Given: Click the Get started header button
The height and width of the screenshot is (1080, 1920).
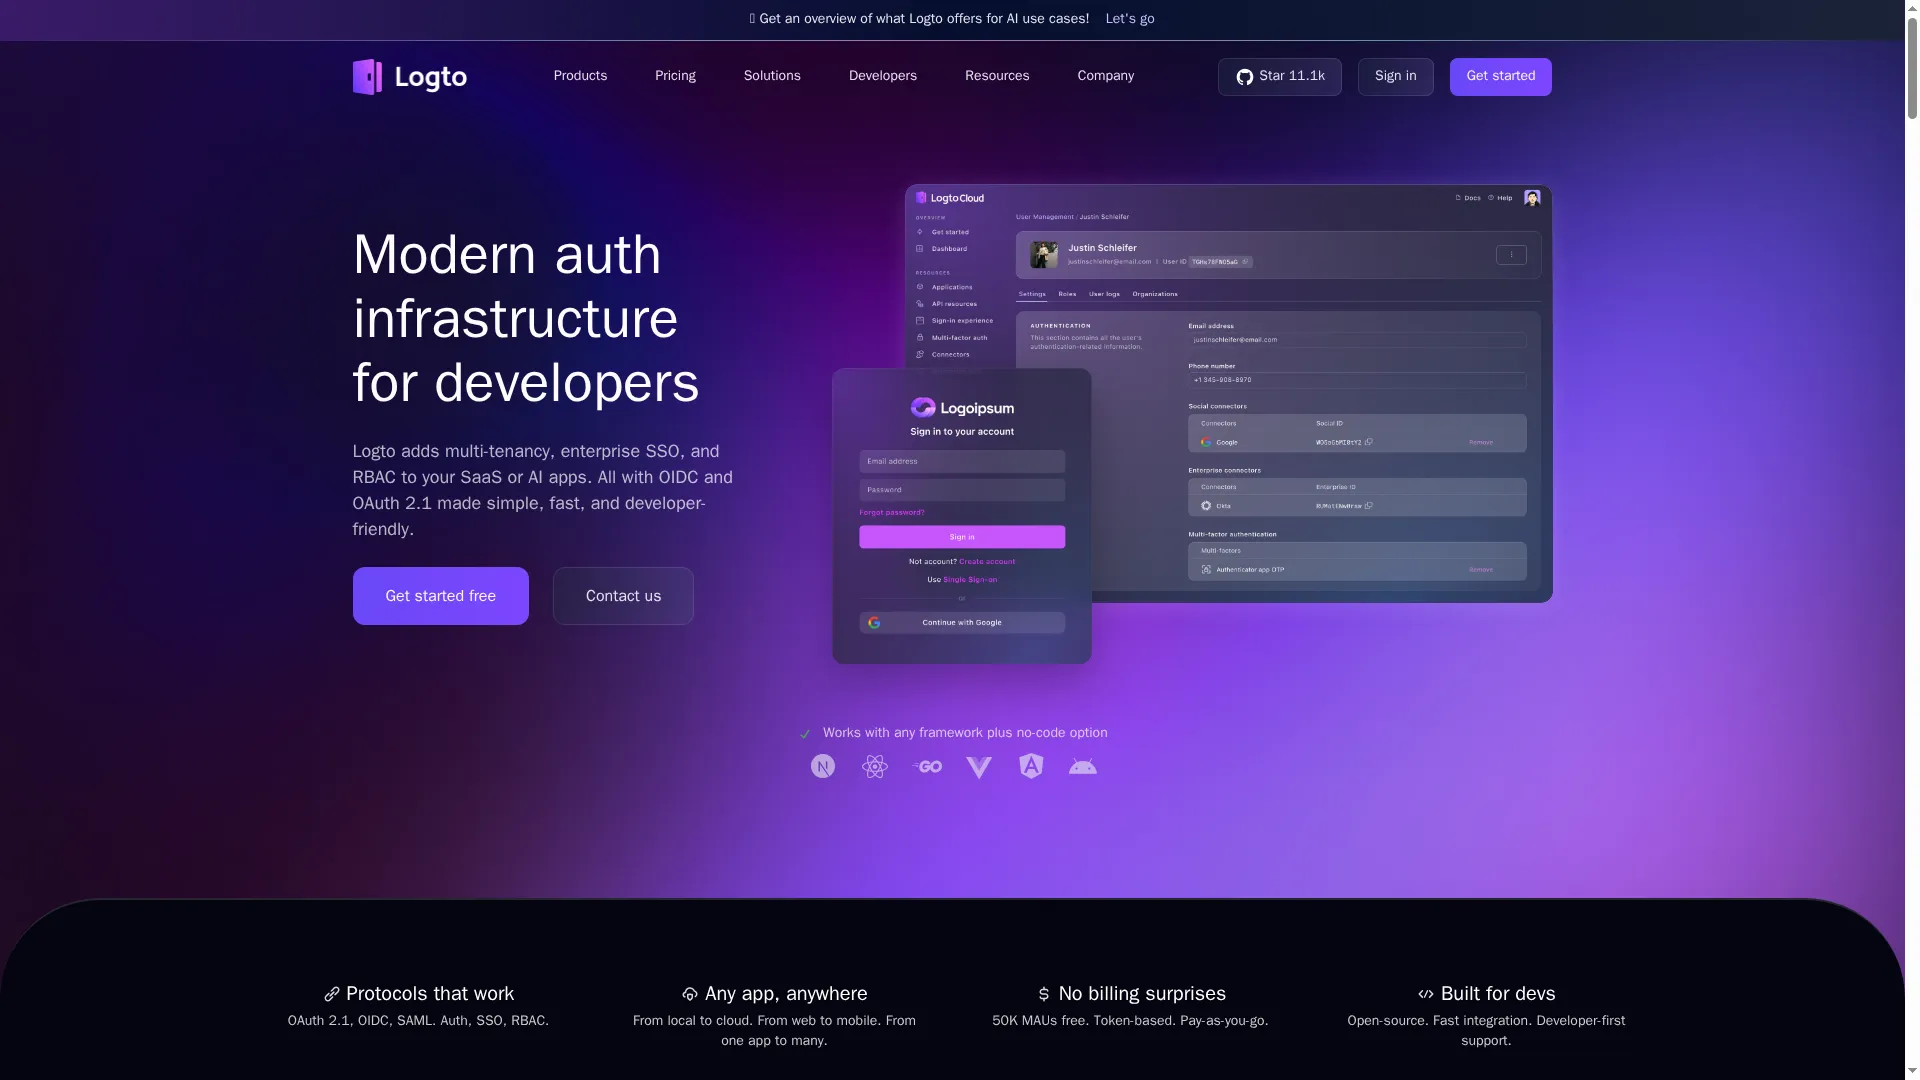Looking at the screenshot, I should coord(1500,77).
